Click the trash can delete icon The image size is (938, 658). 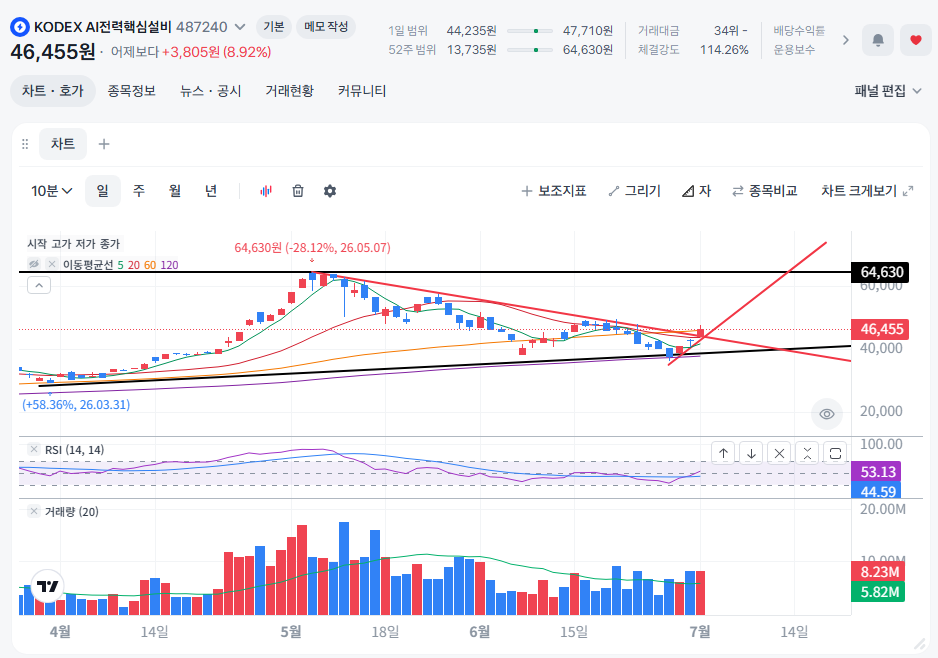[298, 191]
